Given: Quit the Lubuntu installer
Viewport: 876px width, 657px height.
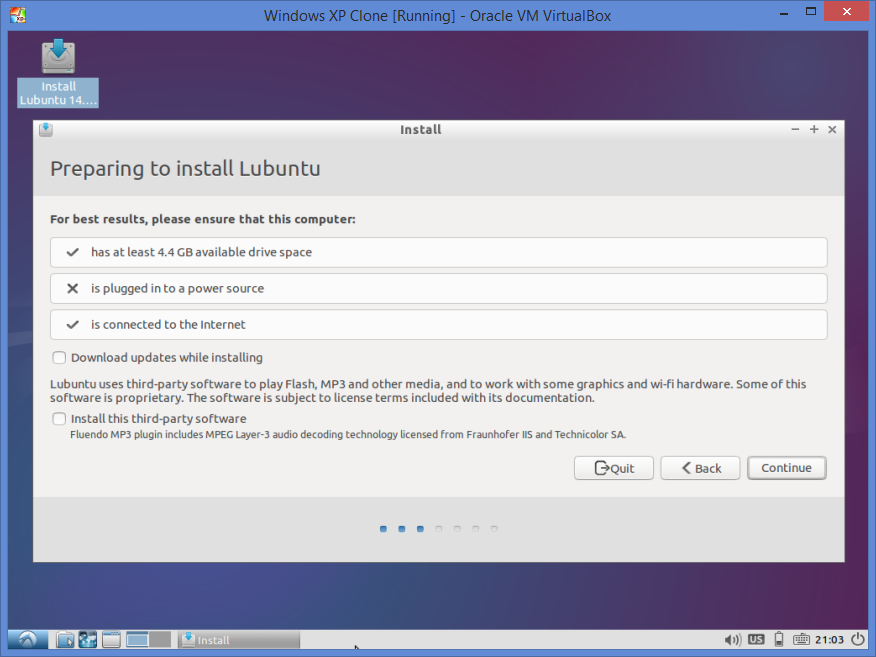Looking at the screenshot, I should [614, 468].
